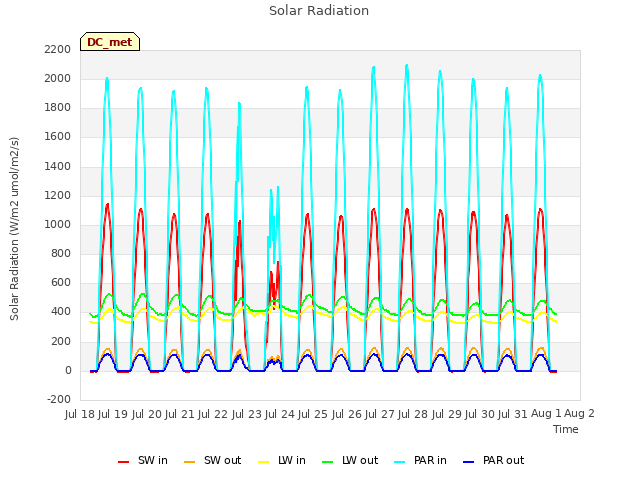Click the Jul 31 x-axis tick label
Viewport: 640px width, 480px height.
point(513,414)
